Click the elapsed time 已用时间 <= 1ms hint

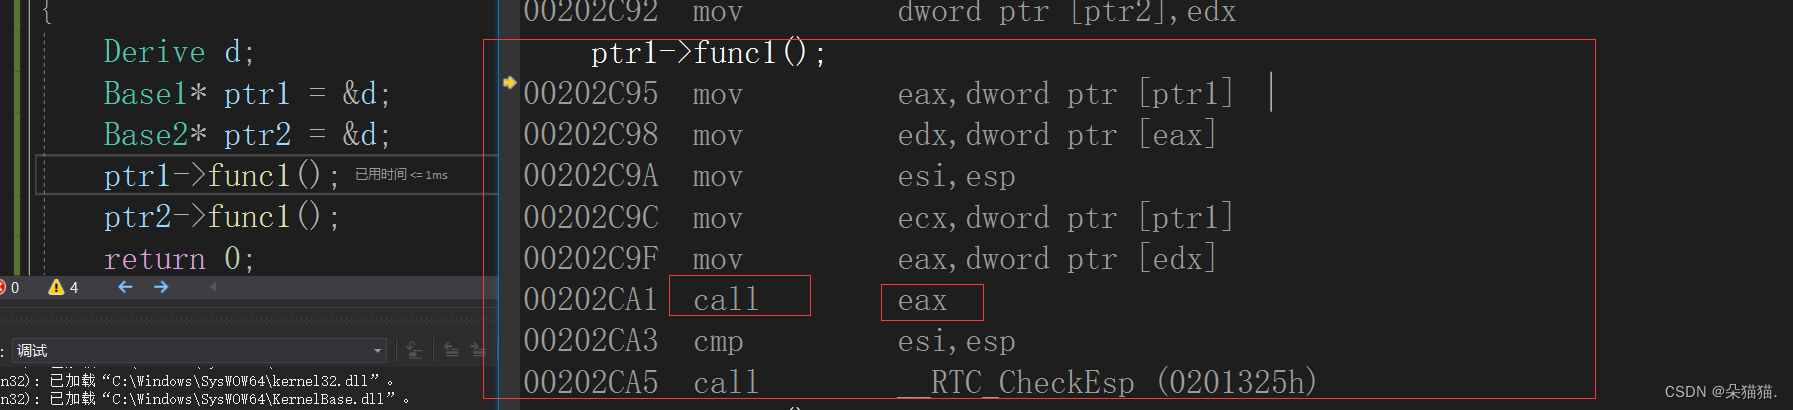click(x=401, y=175)
